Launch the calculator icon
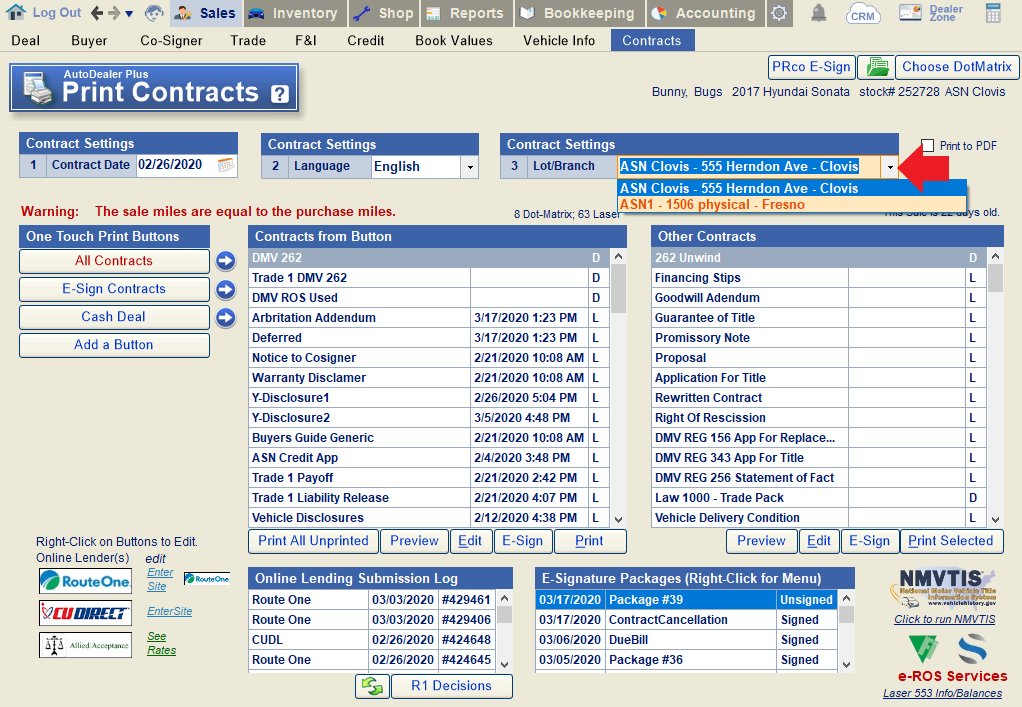 pos(993,13)
